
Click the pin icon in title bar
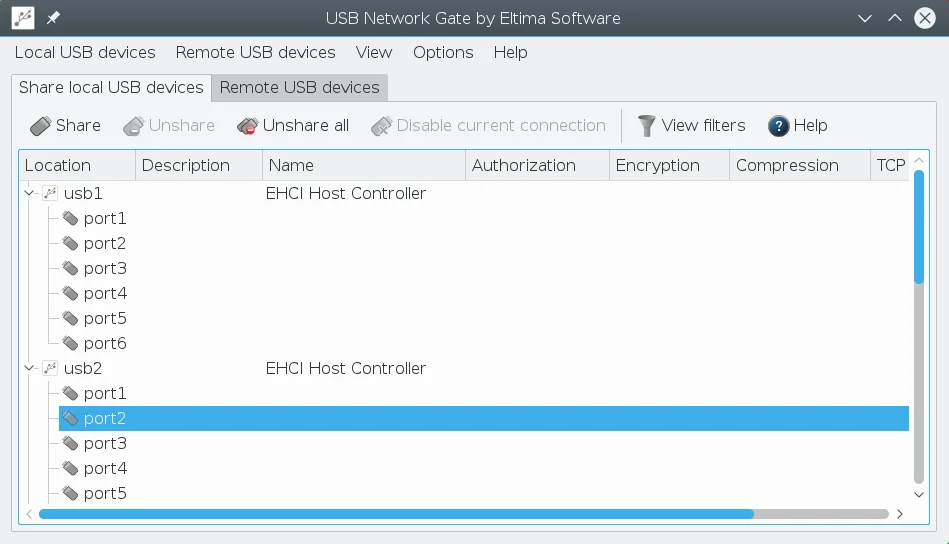pos(53,18)
